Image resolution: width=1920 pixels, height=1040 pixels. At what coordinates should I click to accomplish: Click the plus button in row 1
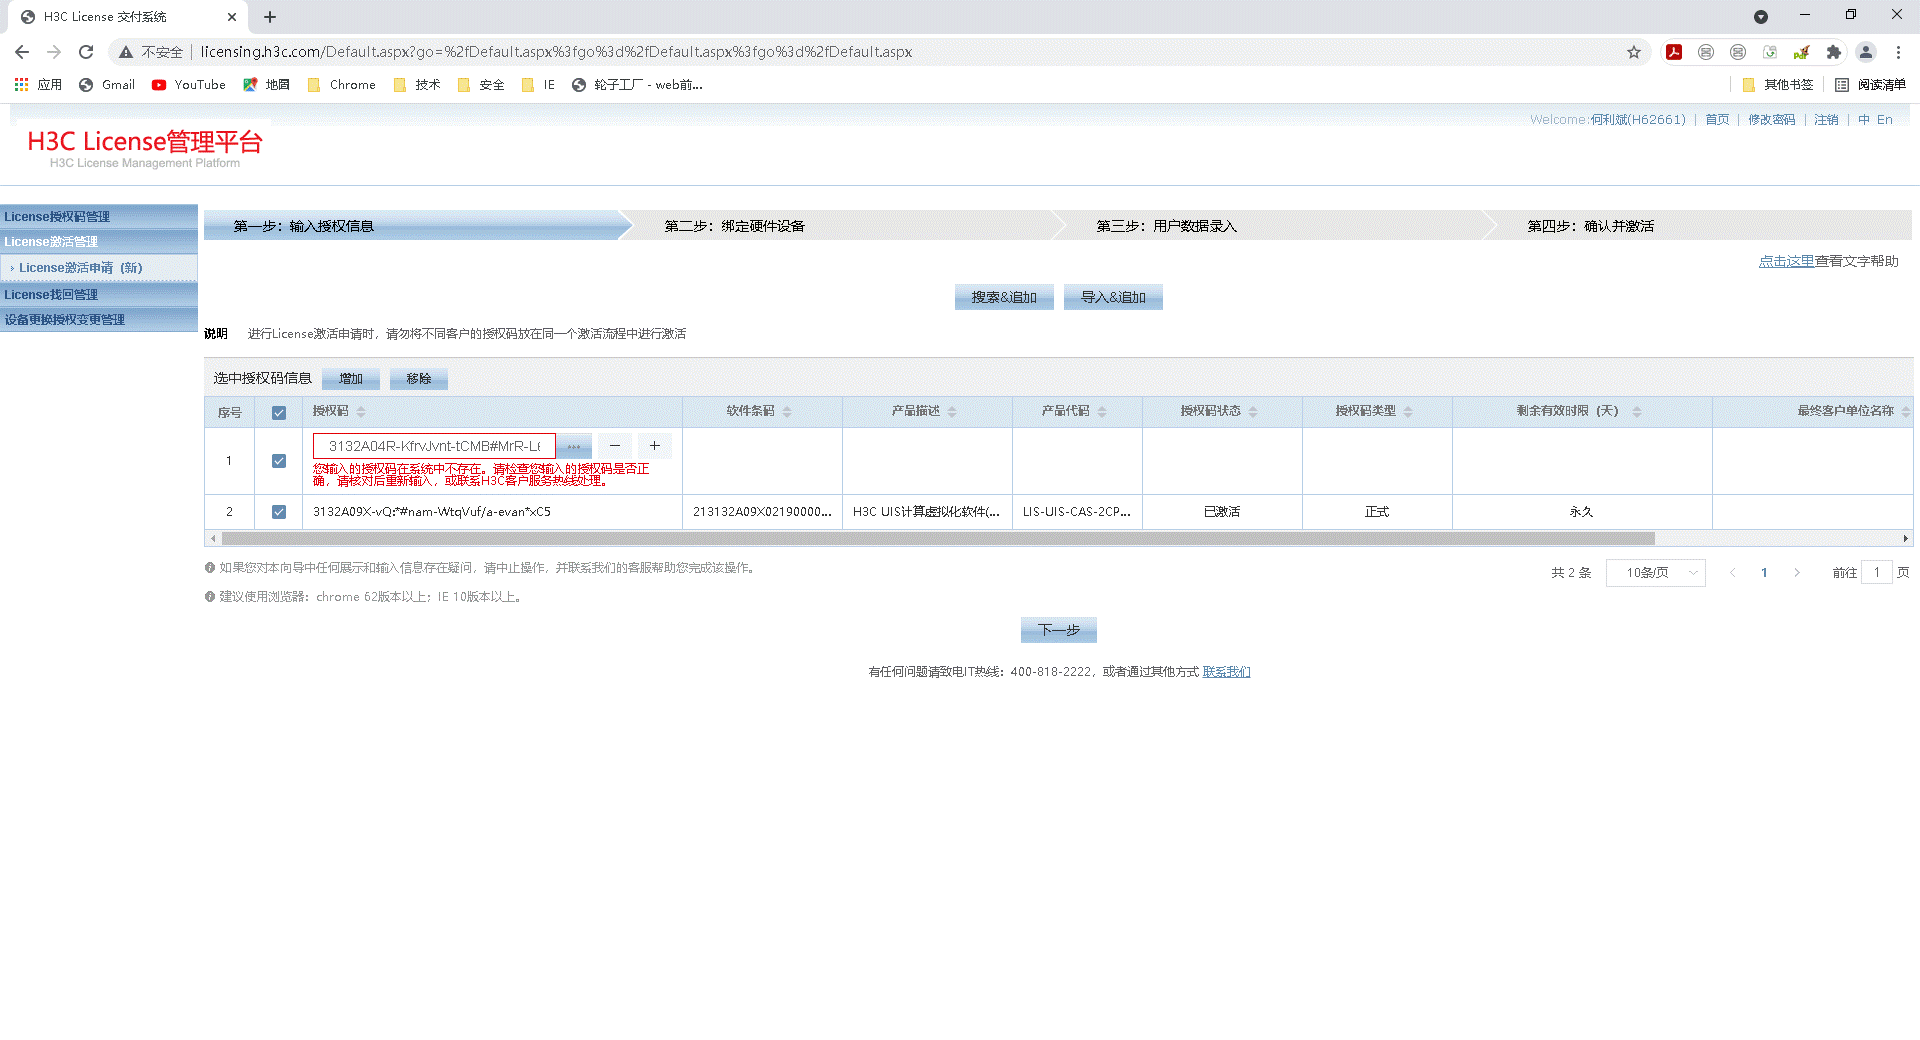click(655, 446)
